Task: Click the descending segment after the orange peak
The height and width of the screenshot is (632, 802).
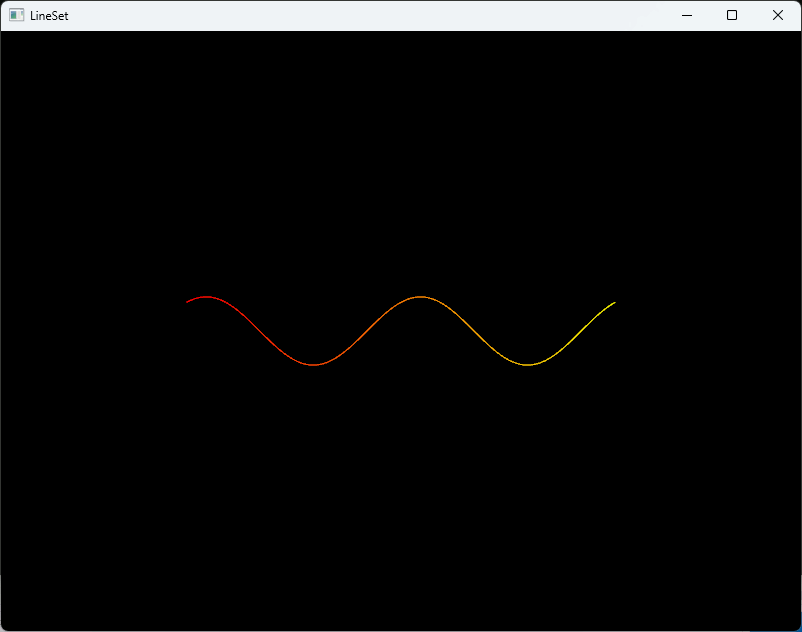Action: 474,331
